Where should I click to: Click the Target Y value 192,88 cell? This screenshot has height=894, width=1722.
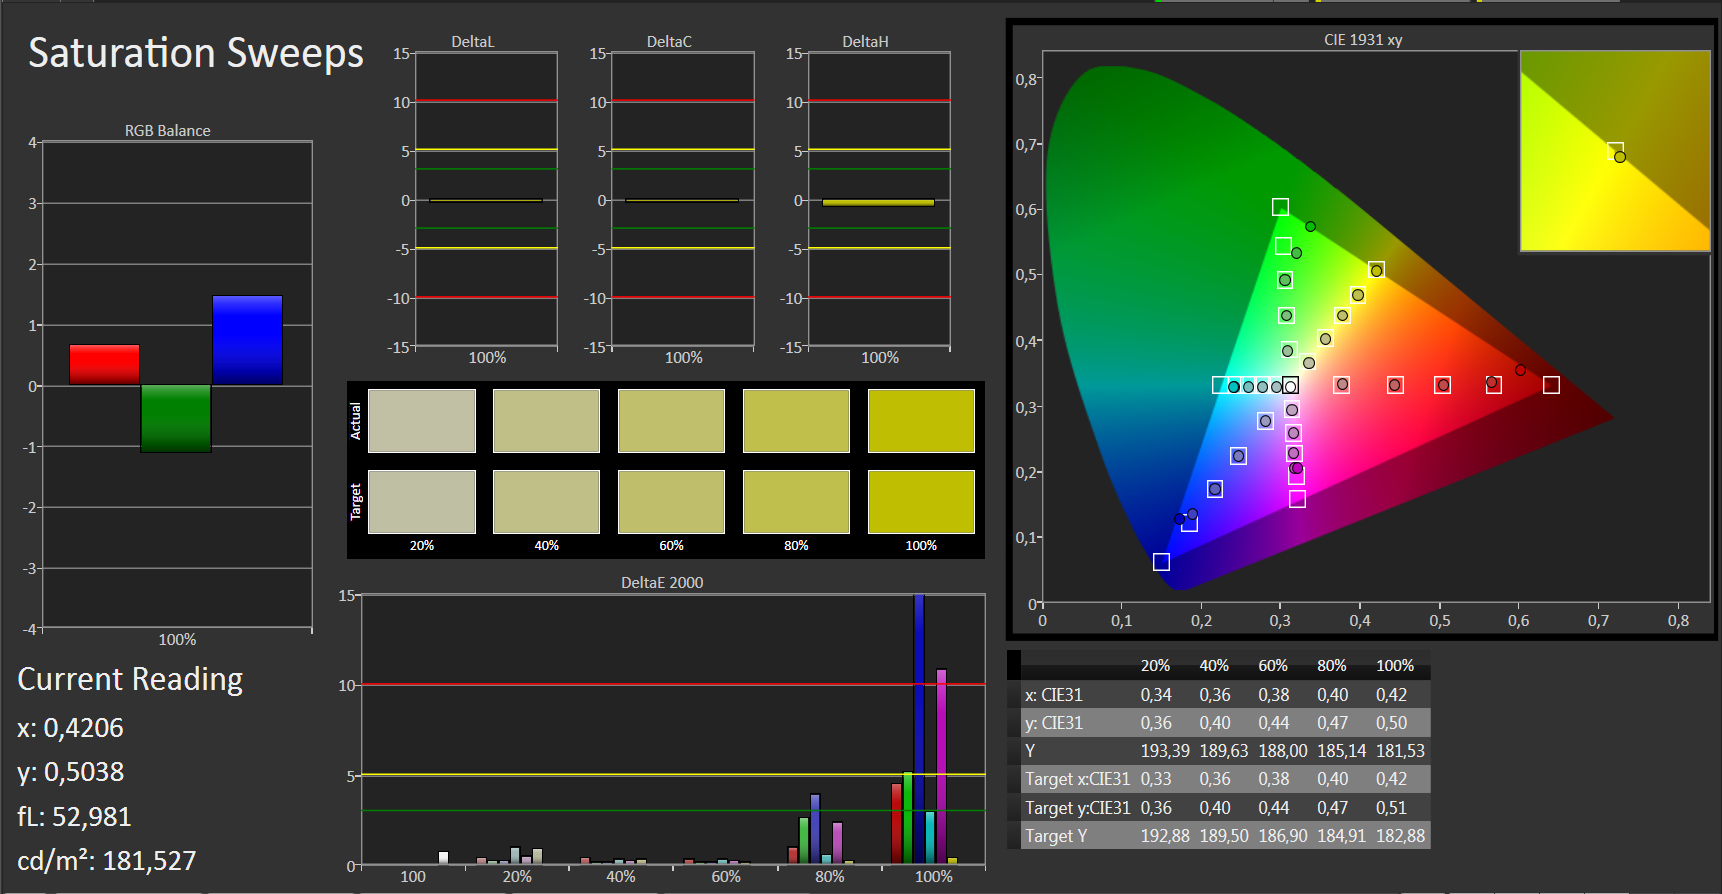click(x=1165, y=835)
